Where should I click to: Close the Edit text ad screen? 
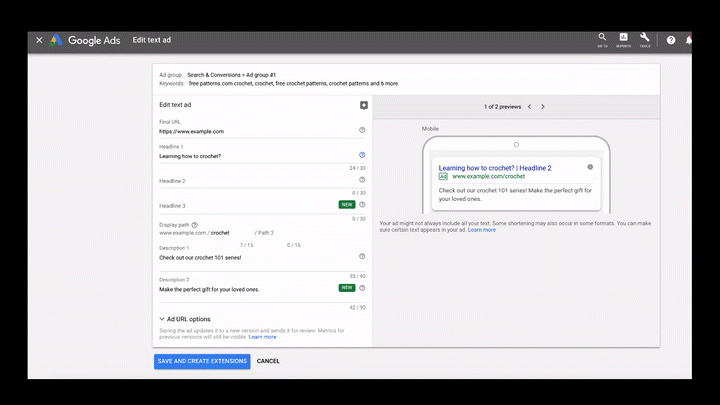(39, 40)
